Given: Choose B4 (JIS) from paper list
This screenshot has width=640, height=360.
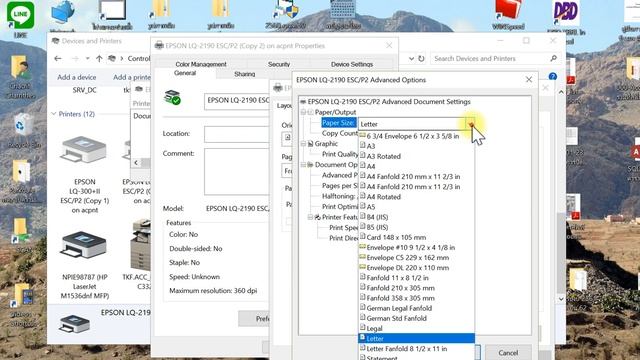Looking at the screenshot, I should point(377,217).
